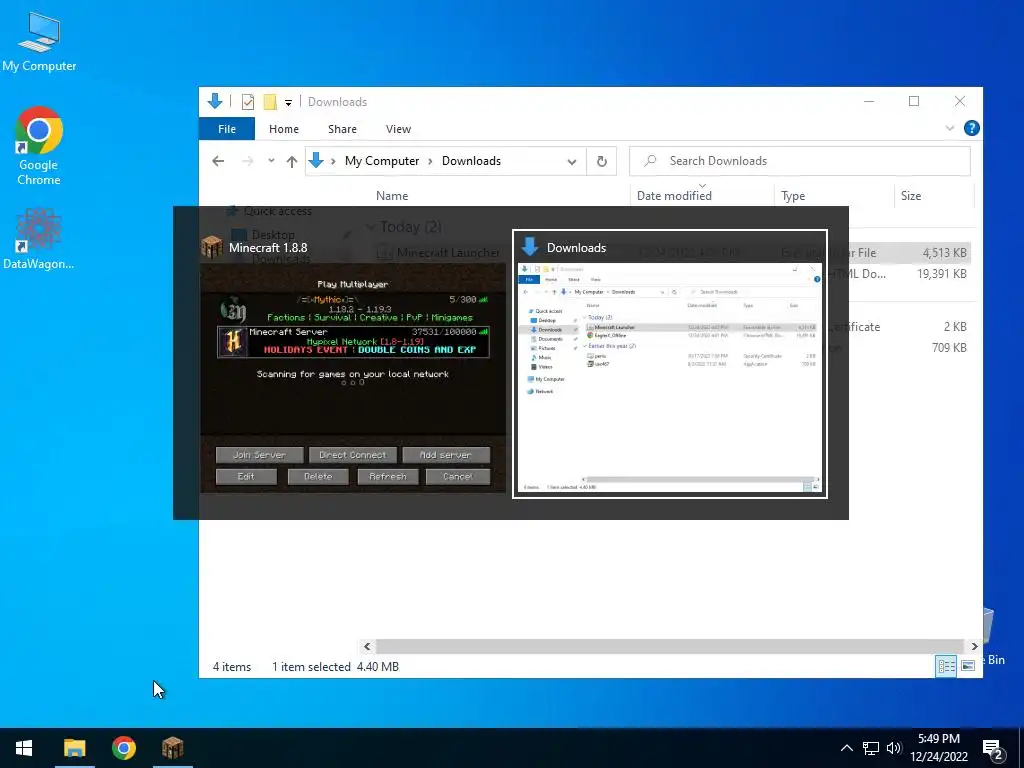Open recent locations dropdown
The height and width of the screenshot is (768, 1024).
271,161
